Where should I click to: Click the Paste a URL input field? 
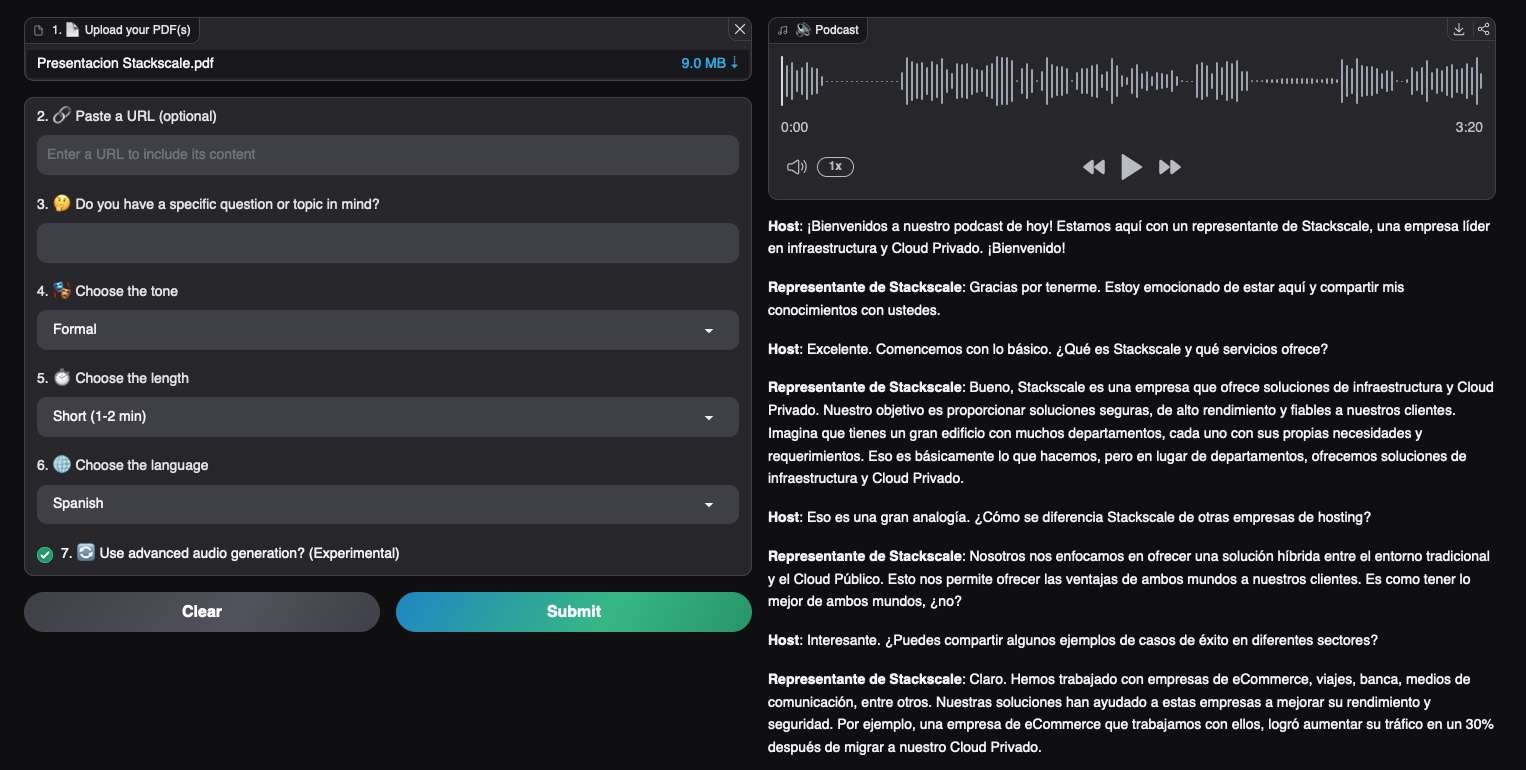[387, 155]
